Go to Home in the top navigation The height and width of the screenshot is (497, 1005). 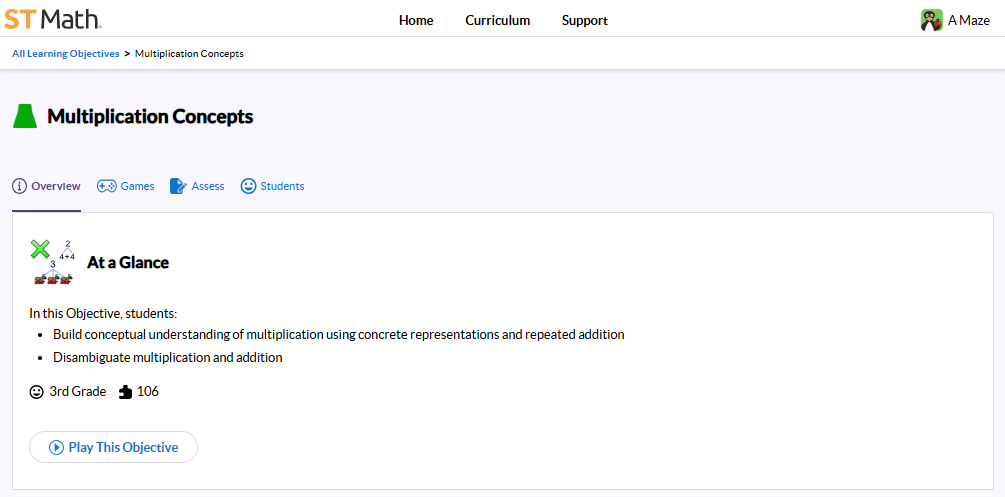pyautogui.click(x=416, y=20)
